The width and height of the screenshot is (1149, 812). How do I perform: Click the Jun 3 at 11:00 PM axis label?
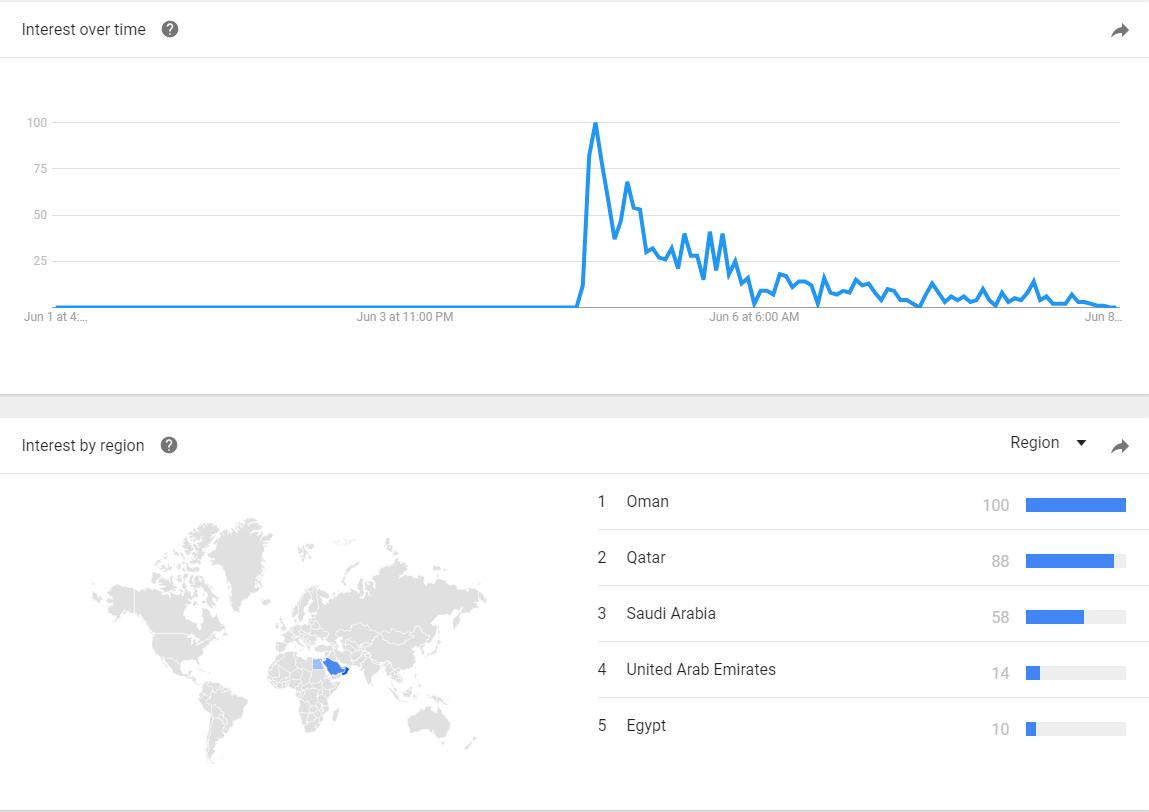click(x=404, y=317)
